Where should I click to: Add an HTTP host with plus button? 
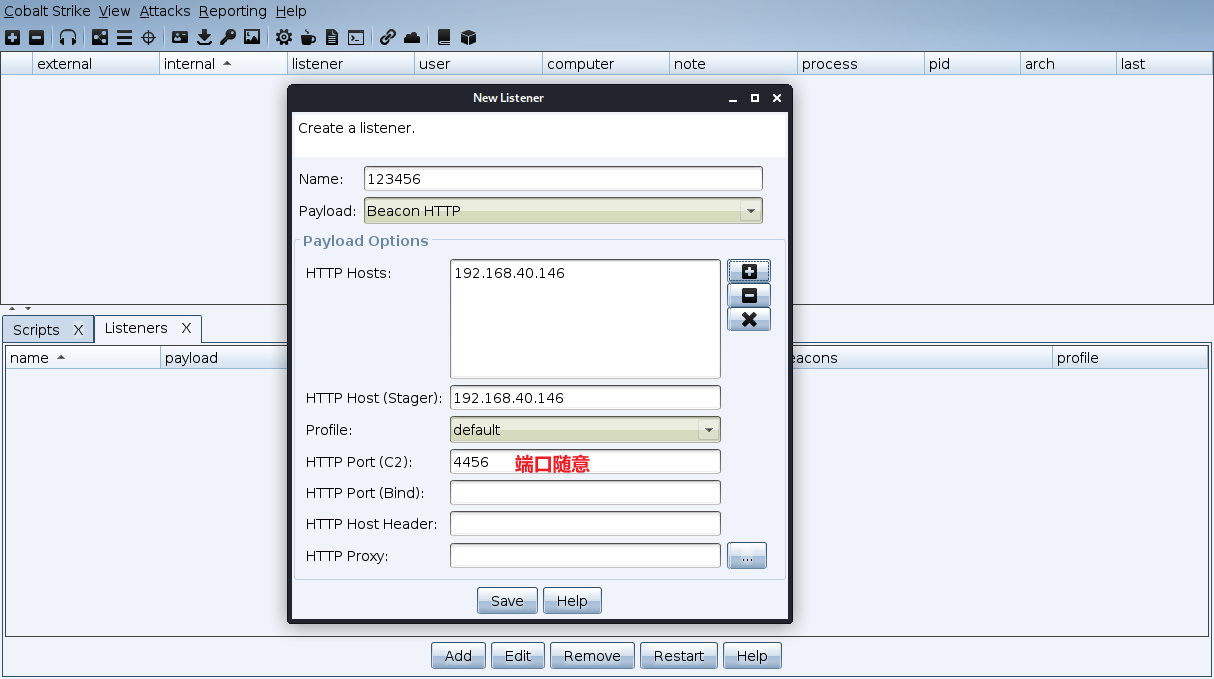coord(749,271)
